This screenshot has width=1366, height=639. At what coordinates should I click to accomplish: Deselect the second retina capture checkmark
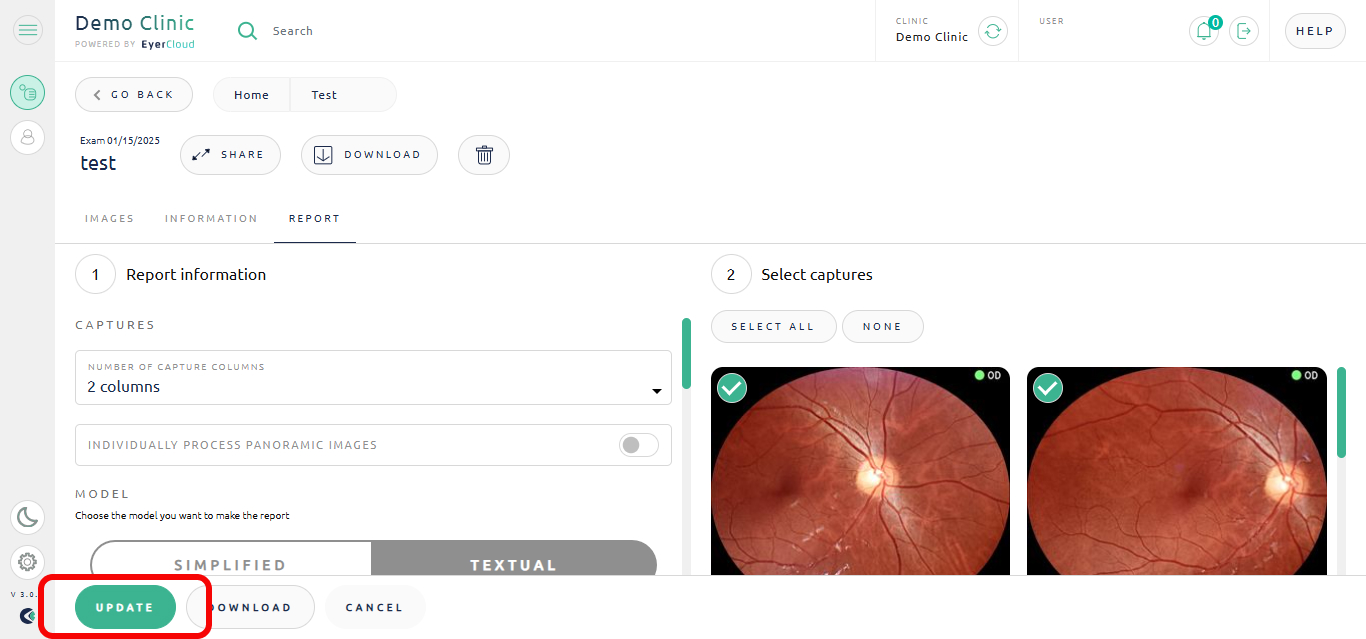1048,388
